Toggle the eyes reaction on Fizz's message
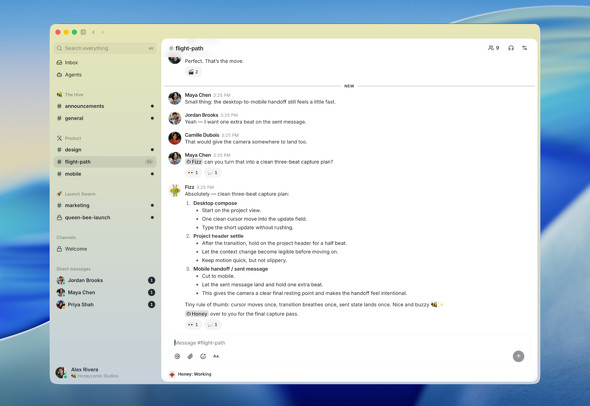Image resolution: width=590 pixels, height=406 pixels. coord(193,324)
